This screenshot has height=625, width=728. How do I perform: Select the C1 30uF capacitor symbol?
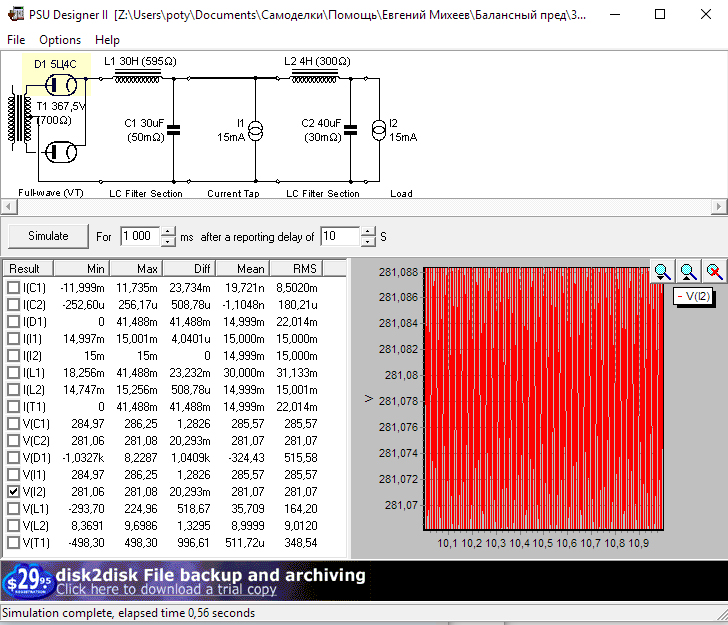[174, 129]
